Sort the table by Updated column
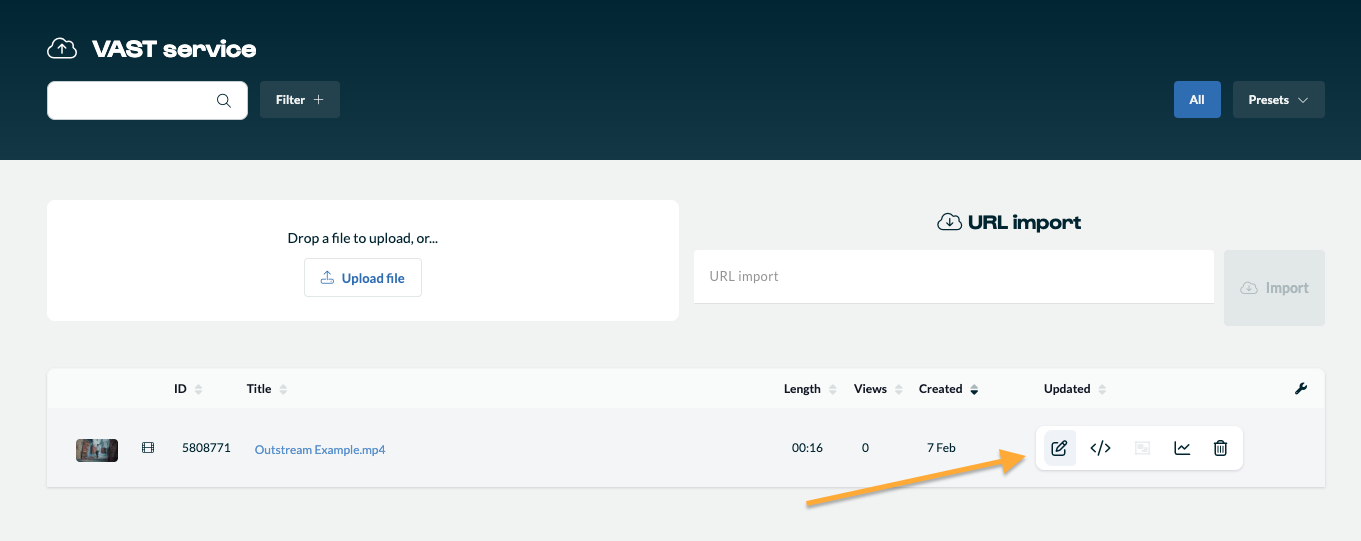 [x=1075, y=389]
